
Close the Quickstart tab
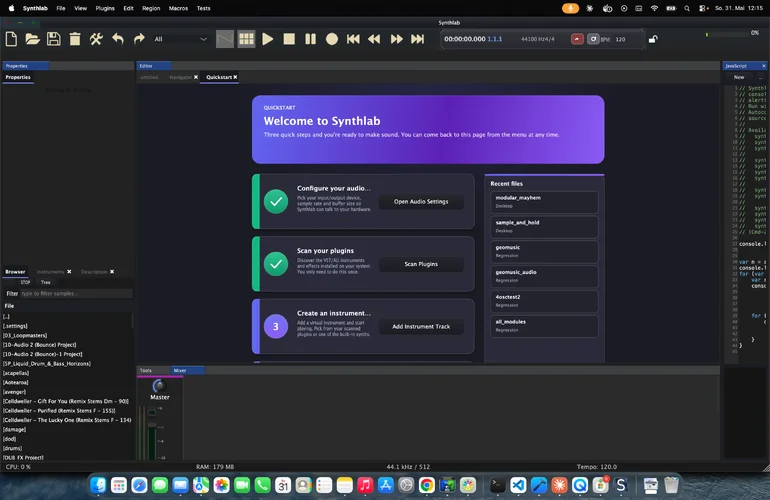(235, 77)
